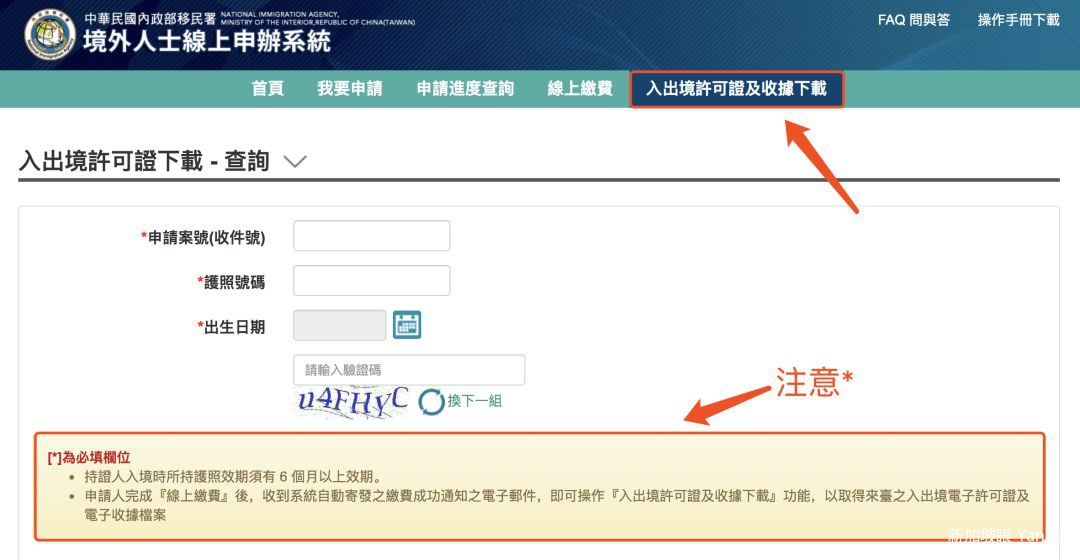
Task: Open 入出境許可證及收據下載 in the navigation bar
Action: point(736,89)
